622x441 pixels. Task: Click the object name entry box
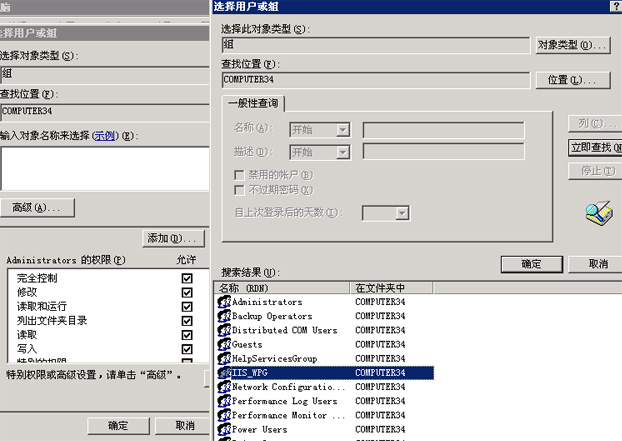(x=105, y=169)
